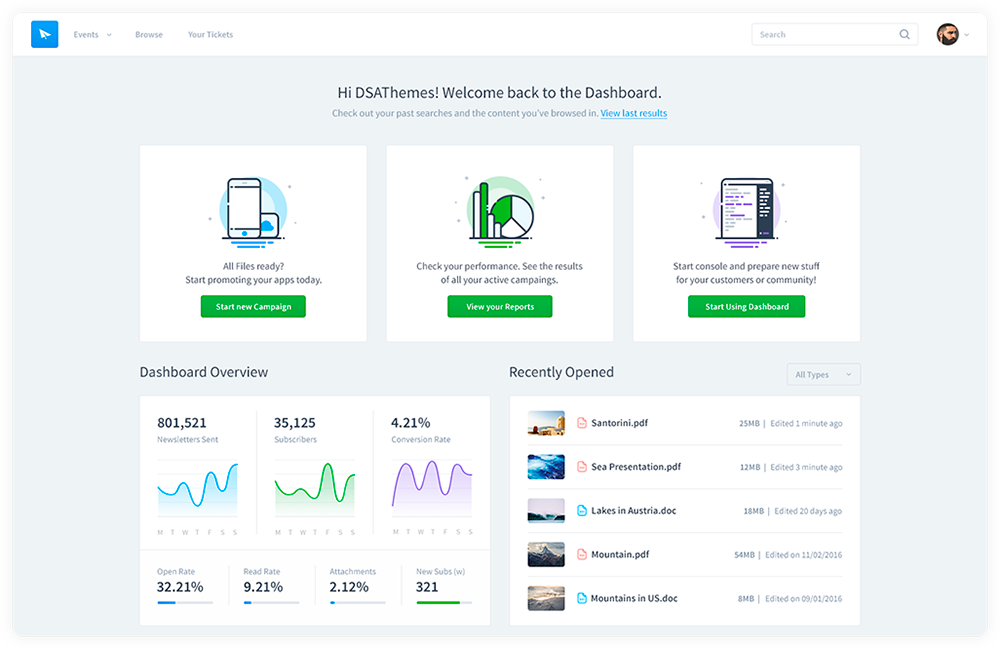Click the Open Rate progress bar
Screen dimensions: 1000x649
(184, 603)
